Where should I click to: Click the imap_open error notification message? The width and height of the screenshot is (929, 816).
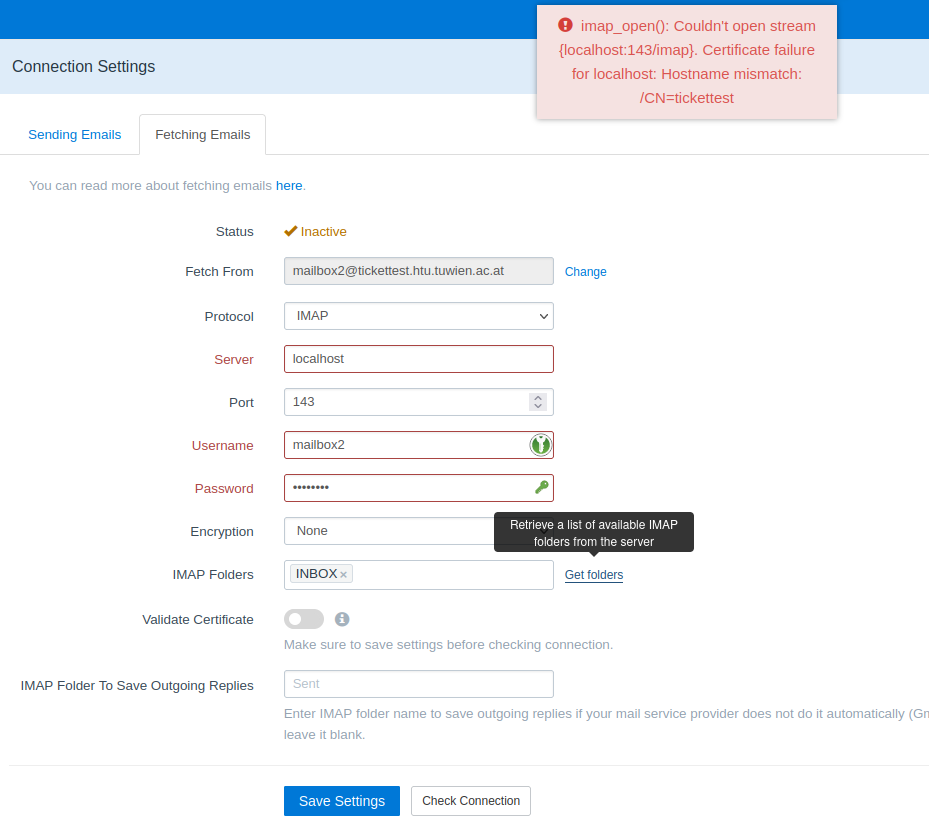[x=687, y=62]
